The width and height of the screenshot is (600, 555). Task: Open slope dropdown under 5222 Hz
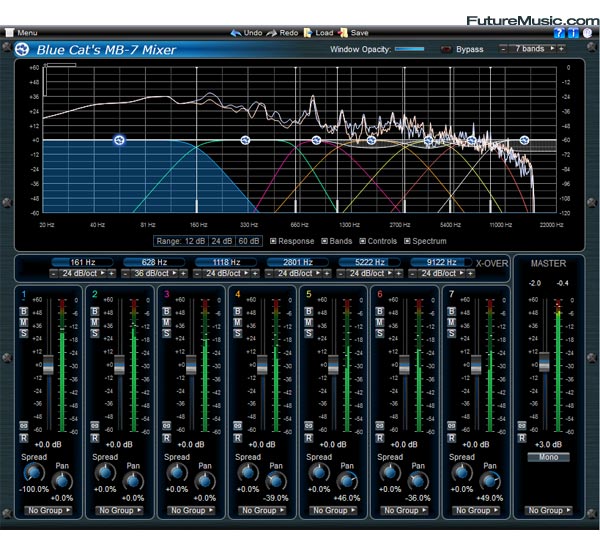coord(370,273)
